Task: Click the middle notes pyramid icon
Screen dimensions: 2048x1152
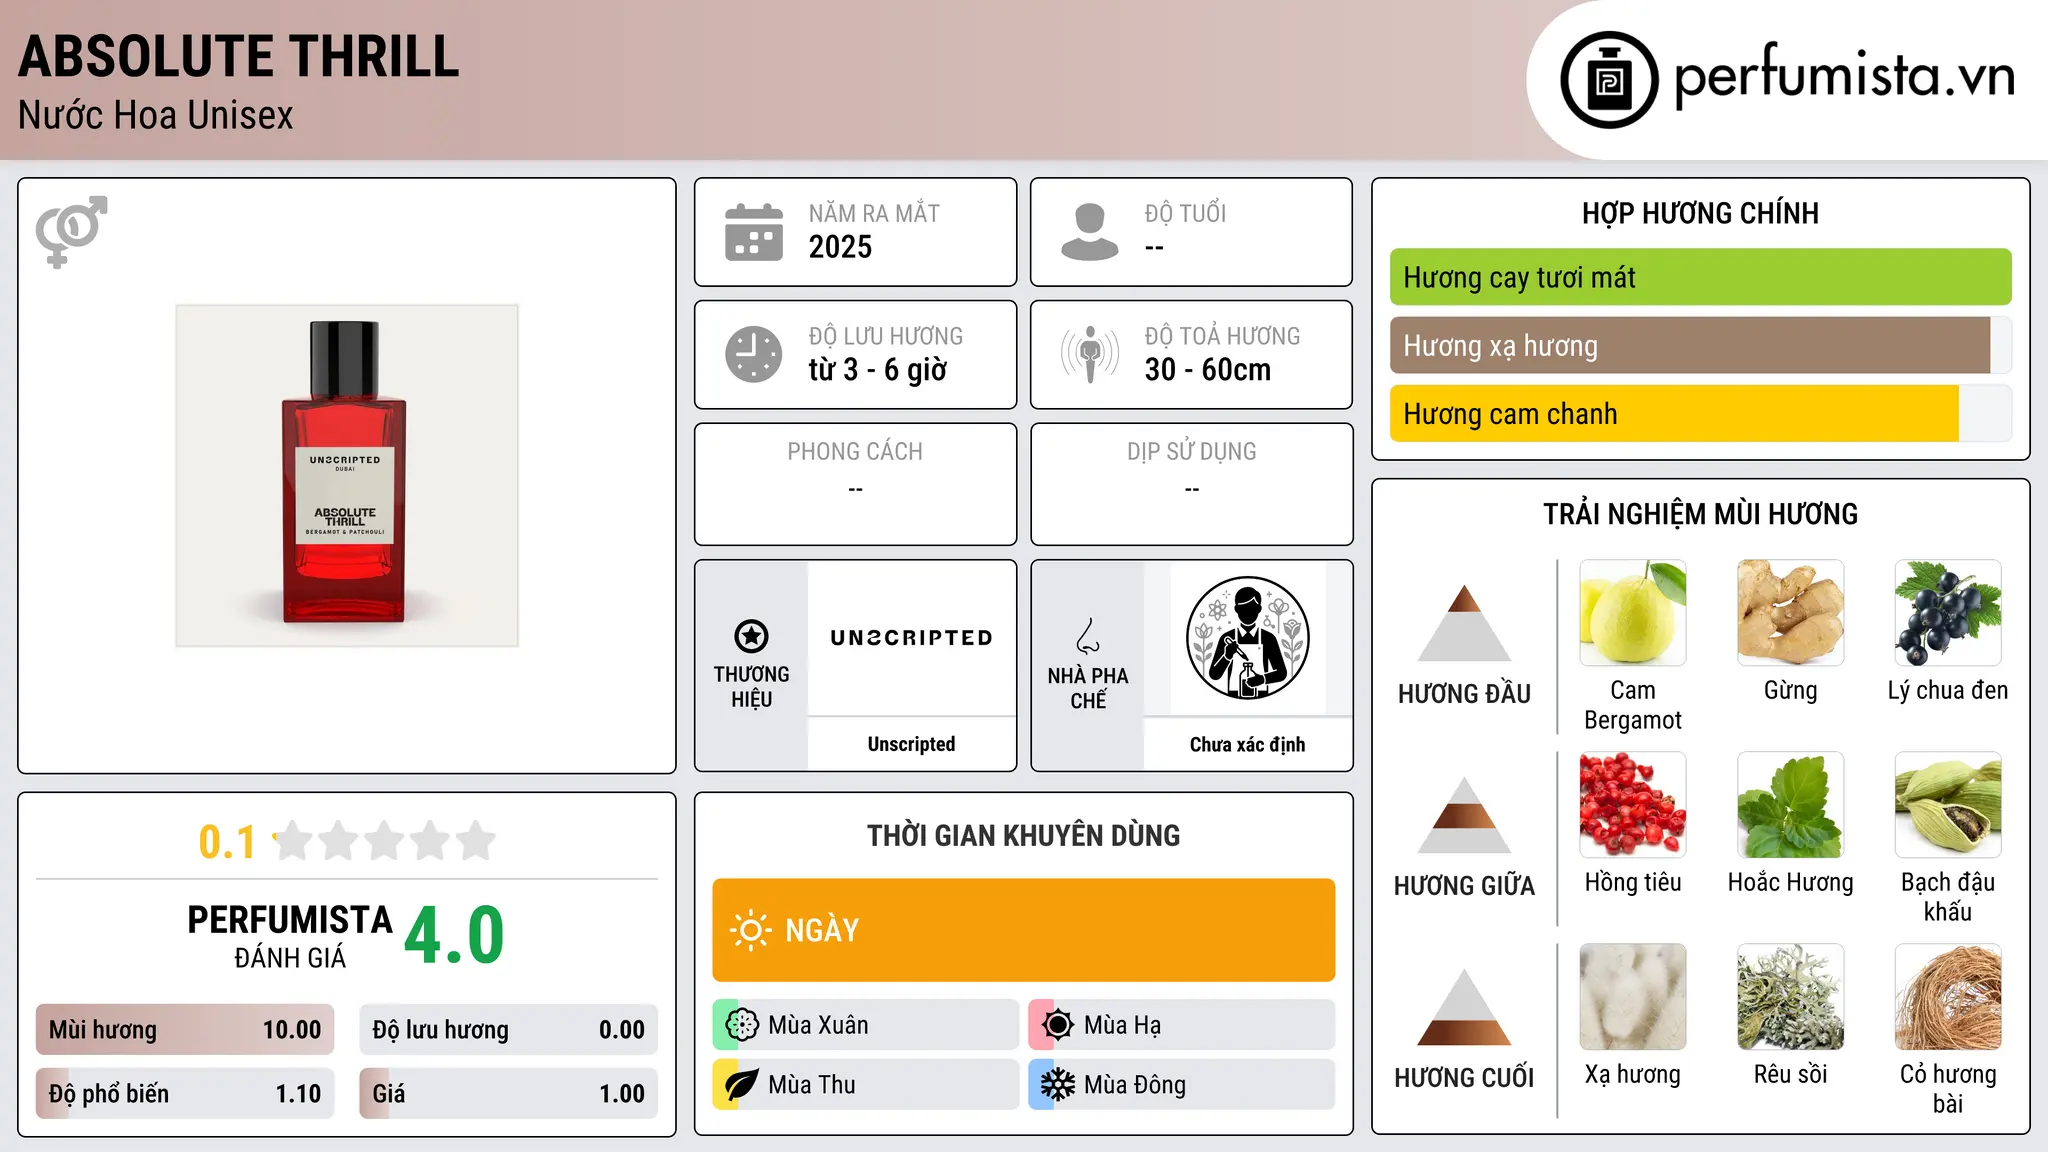Action: [x=1465, y=815]
